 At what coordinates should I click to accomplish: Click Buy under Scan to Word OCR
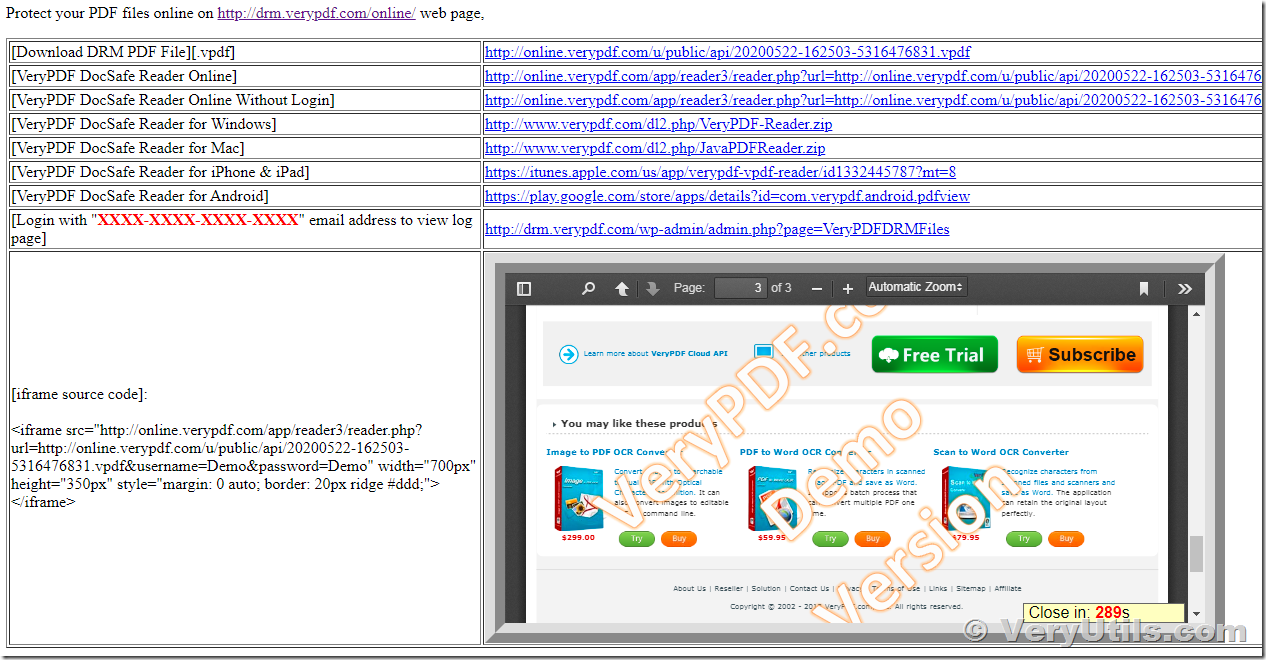click(1066, 538)
